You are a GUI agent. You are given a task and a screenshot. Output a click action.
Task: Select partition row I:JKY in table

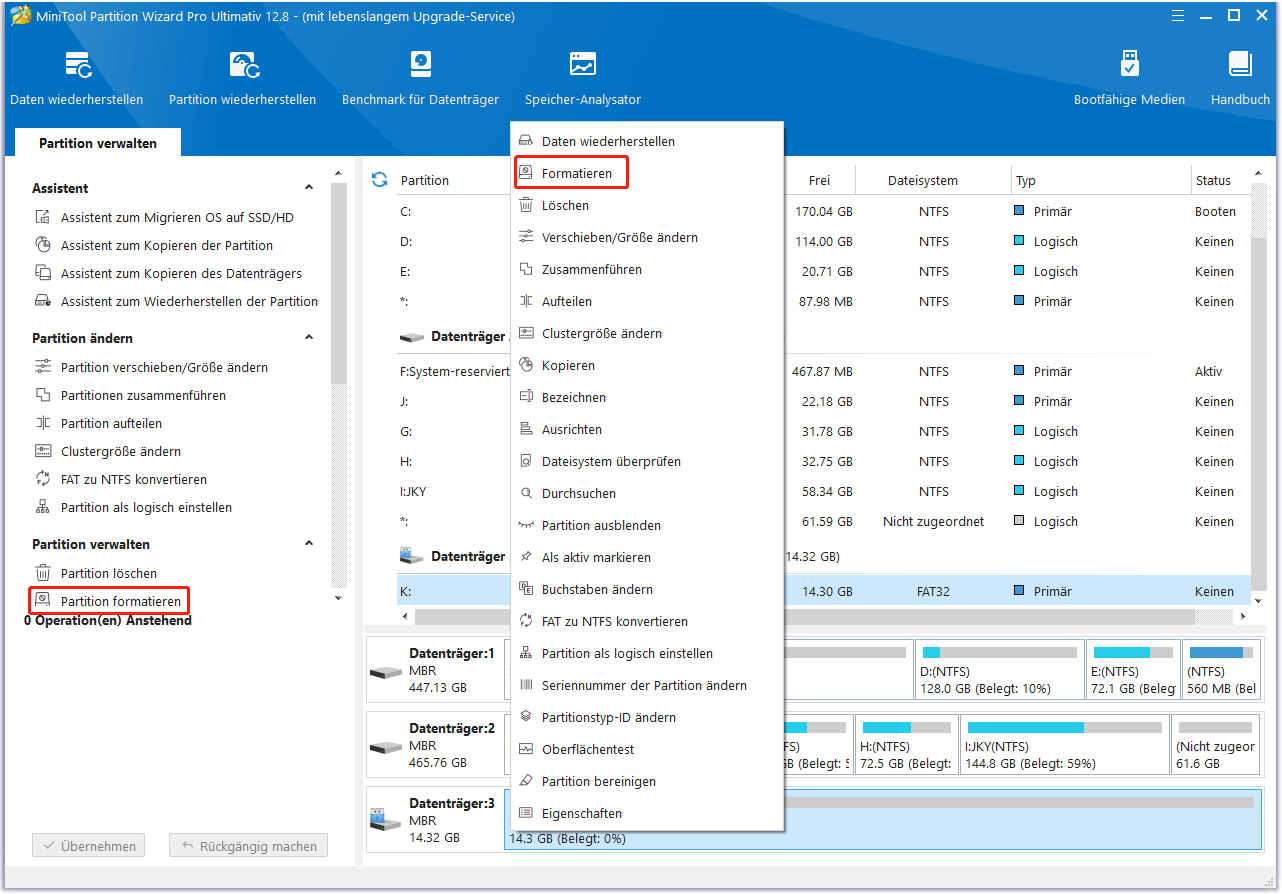pos(824,491)
